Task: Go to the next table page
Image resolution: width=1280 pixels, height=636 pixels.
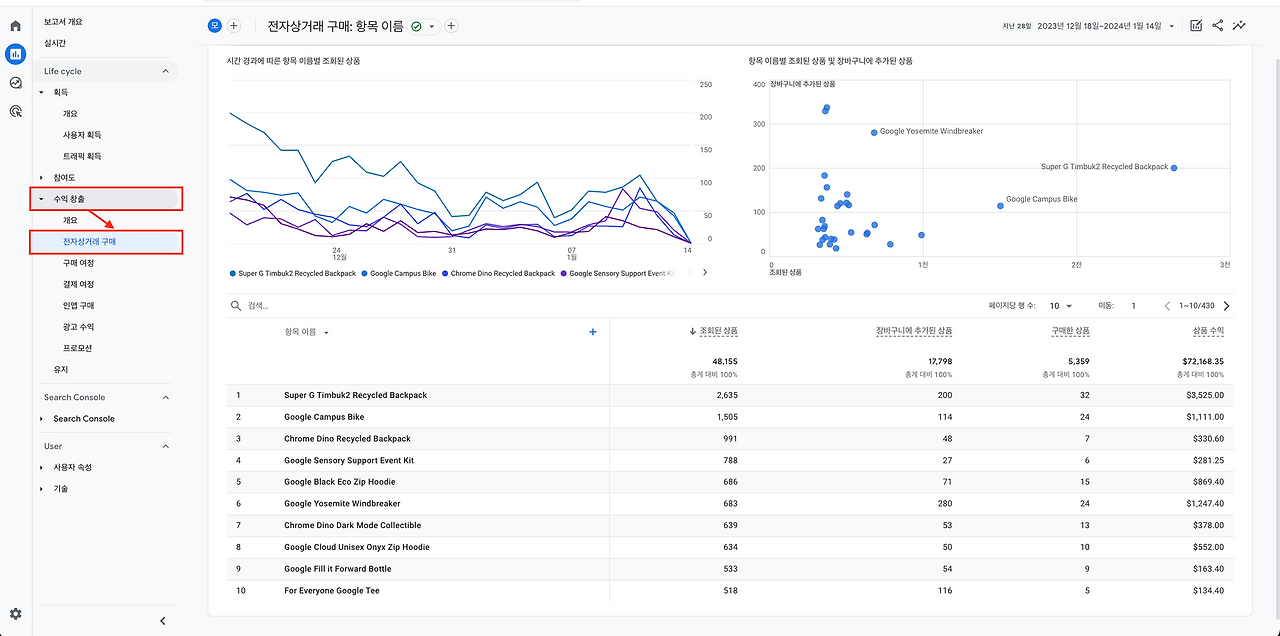Action: (x=1227, y=306)
